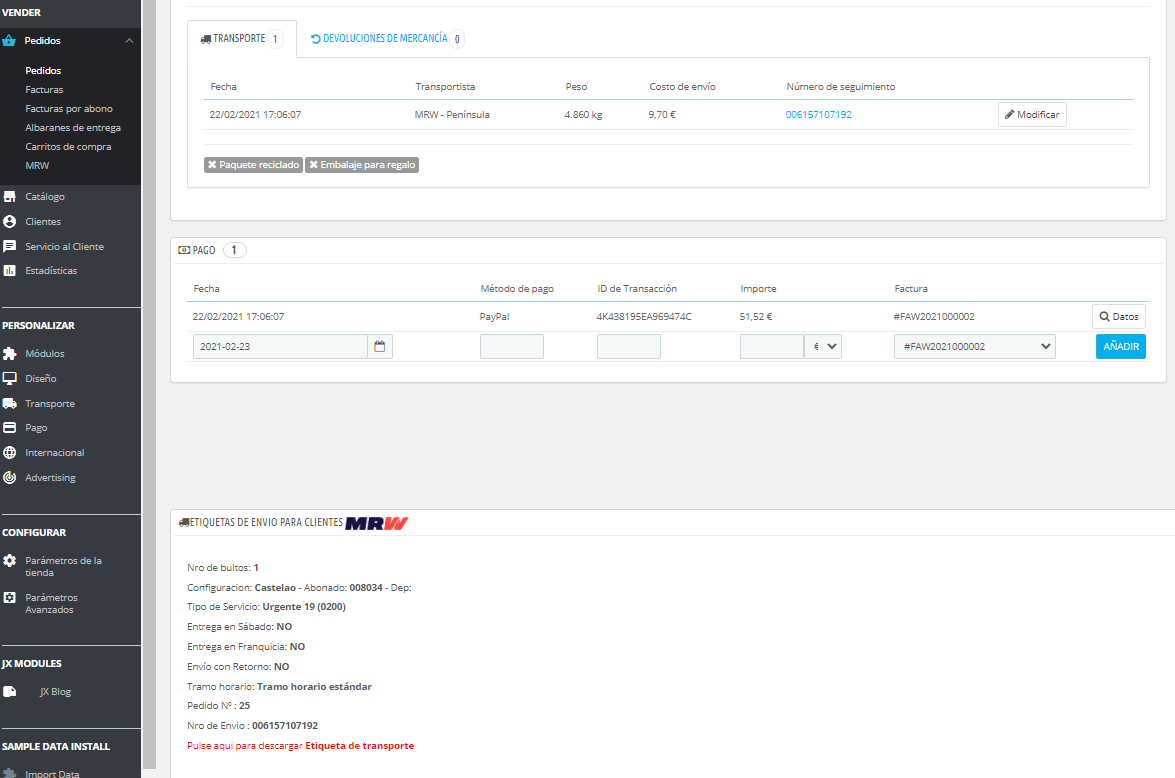Click the Servicio al Cliente chat icon
This screenshot has height=778, width=1175.
pos(9,247)
